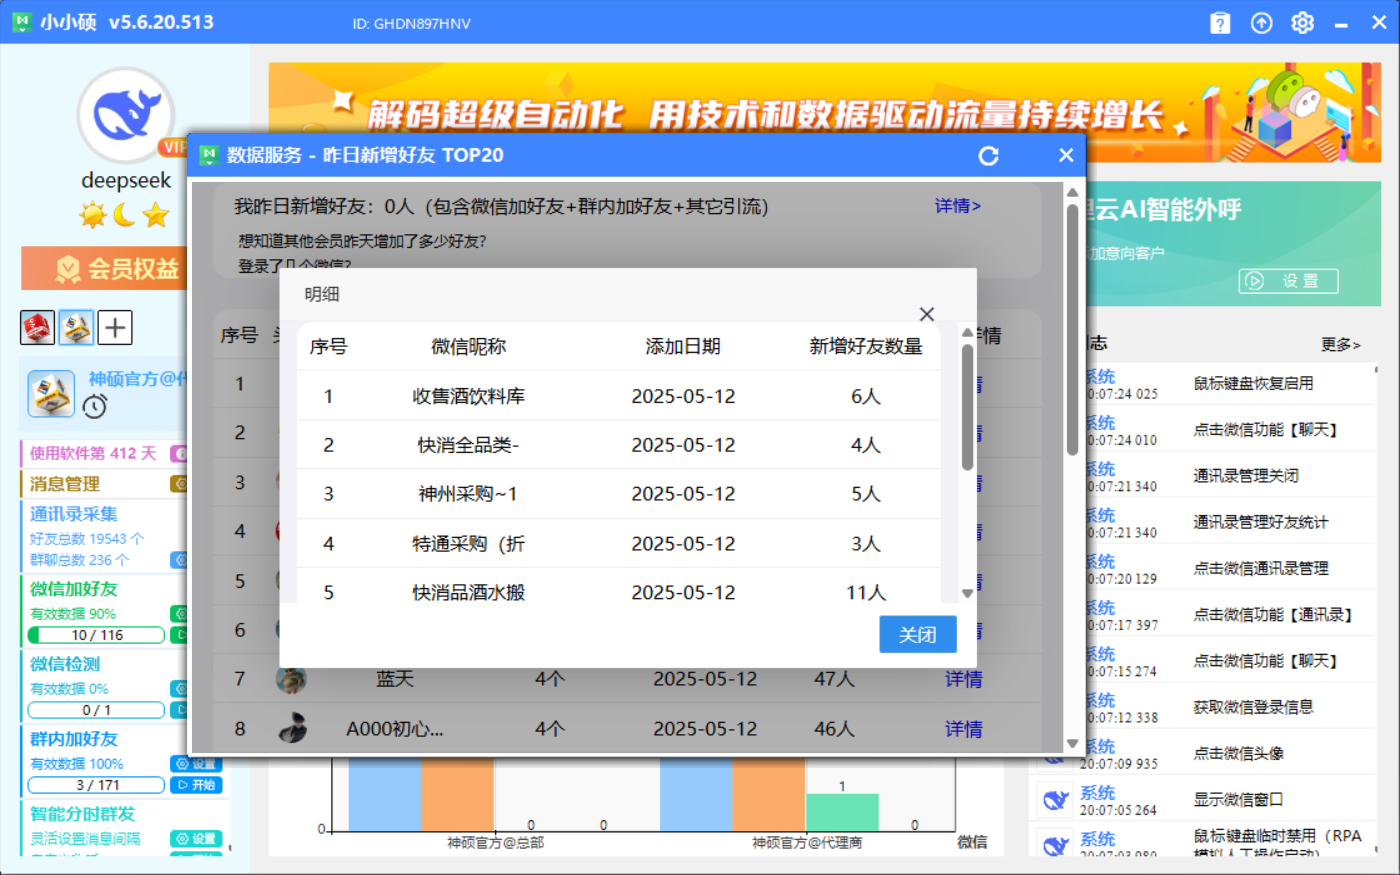Viewport: 1400px width, 875px height.
Task: Open the 会员权益 banner button
Action: click(104, 268)
